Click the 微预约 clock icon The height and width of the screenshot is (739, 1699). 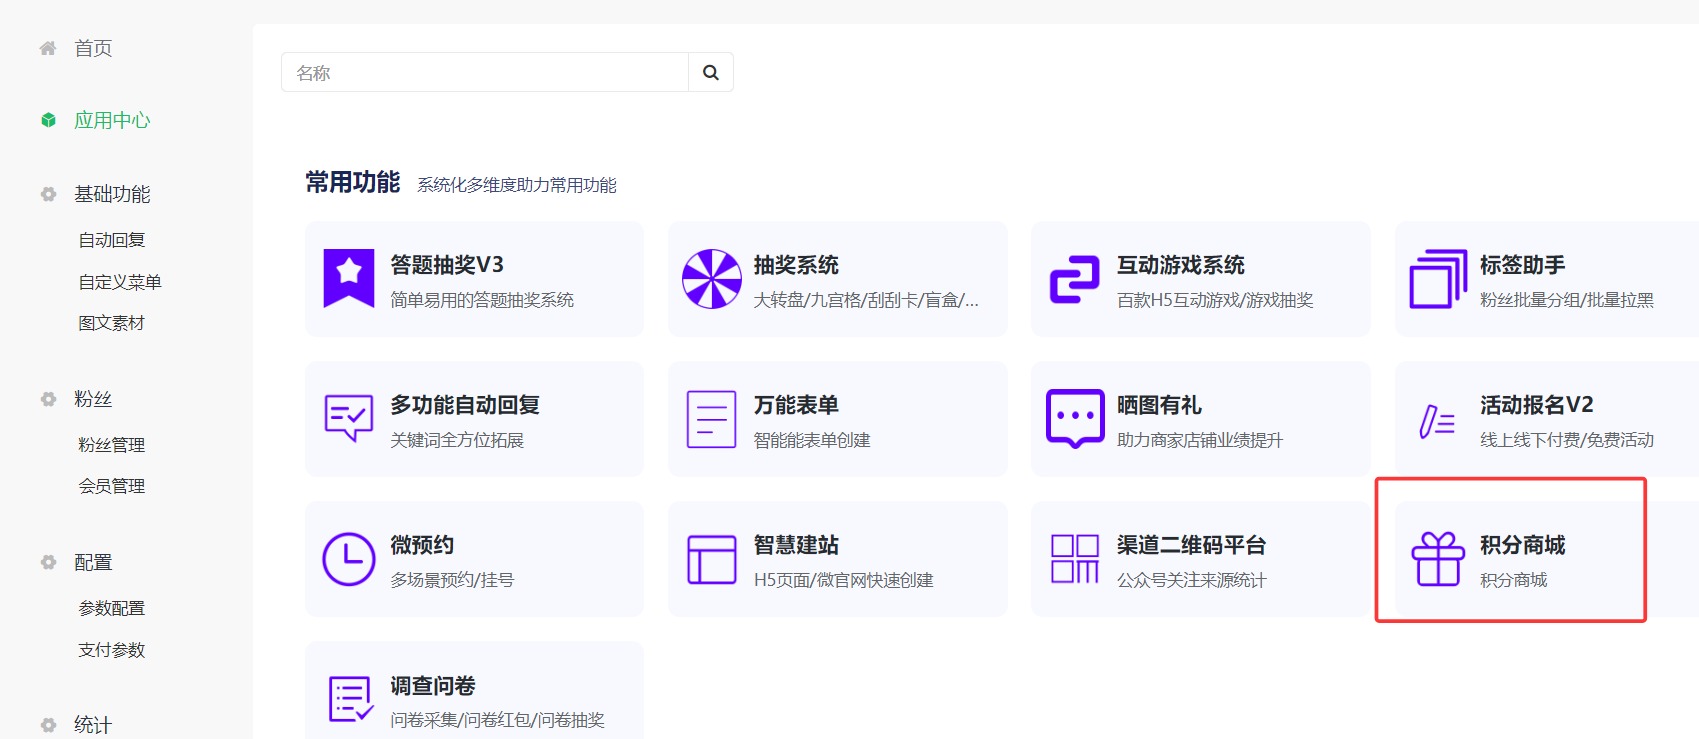tap(349, 559)
